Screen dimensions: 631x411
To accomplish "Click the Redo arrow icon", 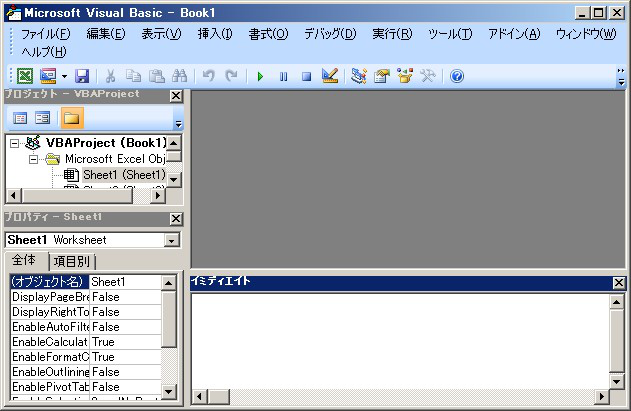I will tap(231, 76).
